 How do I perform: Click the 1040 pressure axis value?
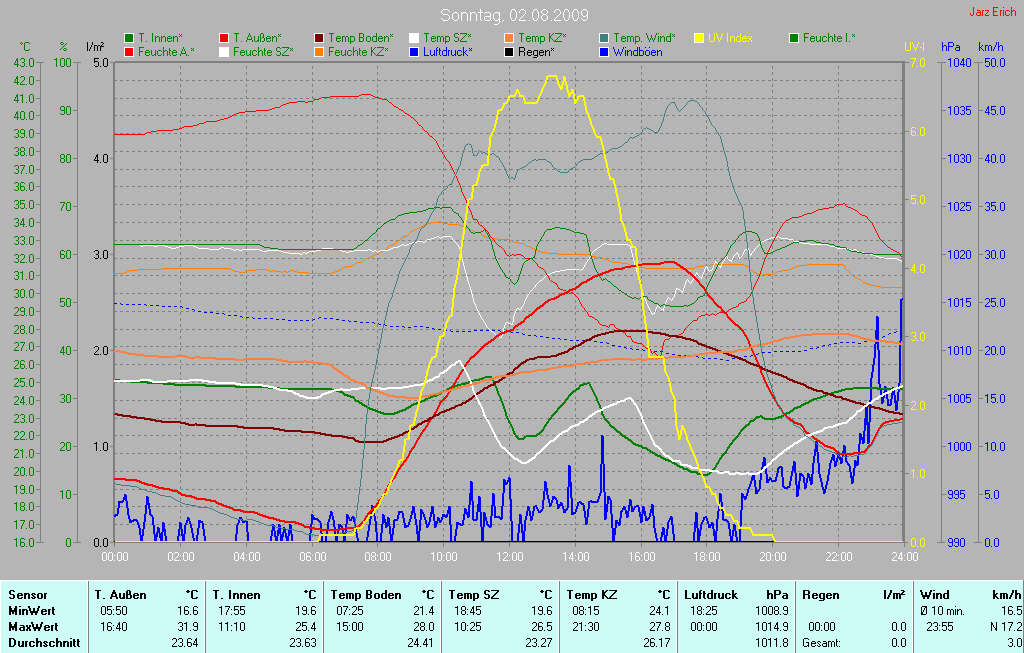(x=959, y=63)
